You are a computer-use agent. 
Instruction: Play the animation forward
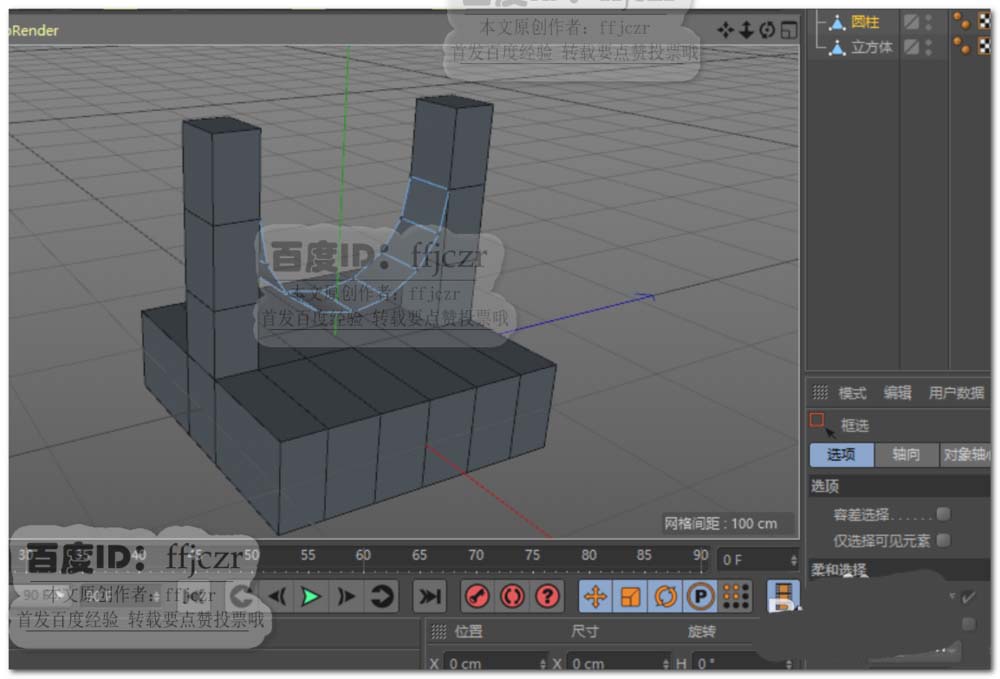311,597
